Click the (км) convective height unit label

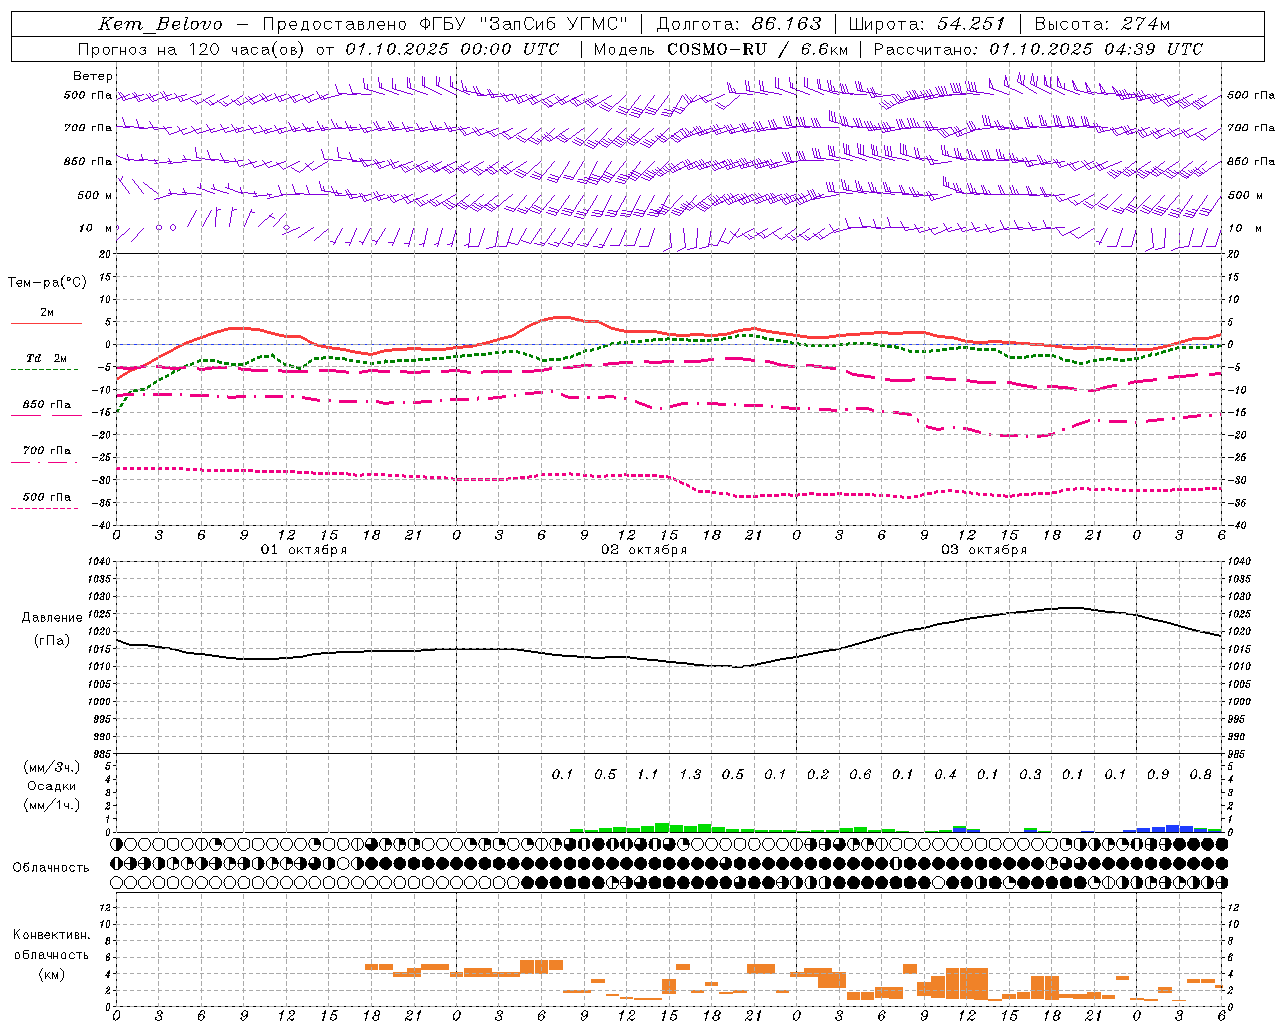tap(52, 974)
